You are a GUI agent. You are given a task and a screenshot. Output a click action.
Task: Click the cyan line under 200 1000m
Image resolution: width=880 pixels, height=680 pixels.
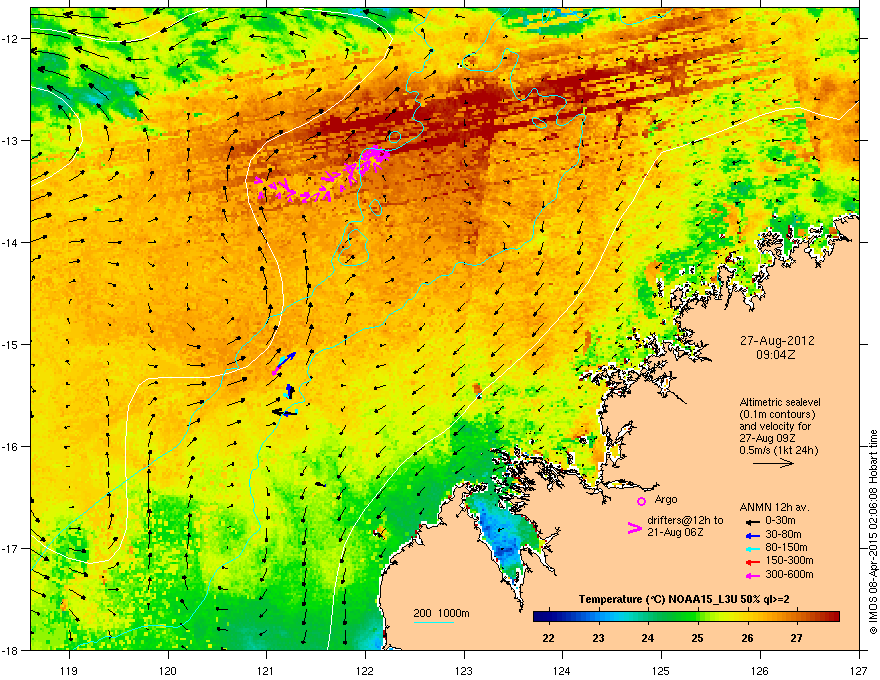434,622
